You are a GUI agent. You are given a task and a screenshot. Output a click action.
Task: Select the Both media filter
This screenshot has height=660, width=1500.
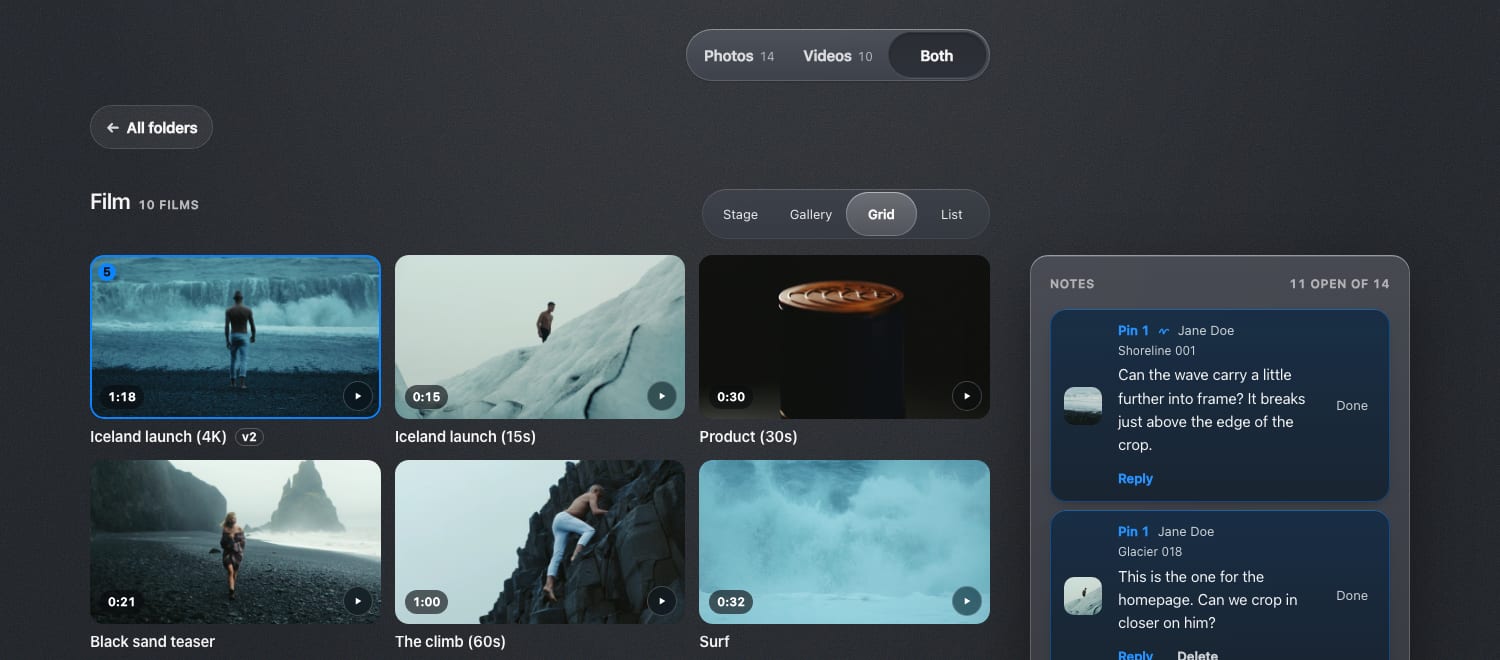pyautogui.click(x=937, y=56)
